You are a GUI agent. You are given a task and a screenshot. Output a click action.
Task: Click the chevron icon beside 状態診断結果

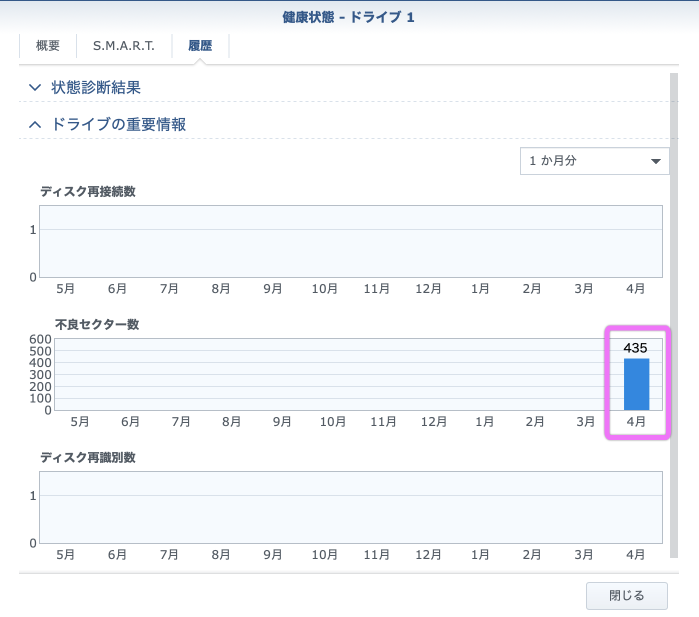coord(35,88)
